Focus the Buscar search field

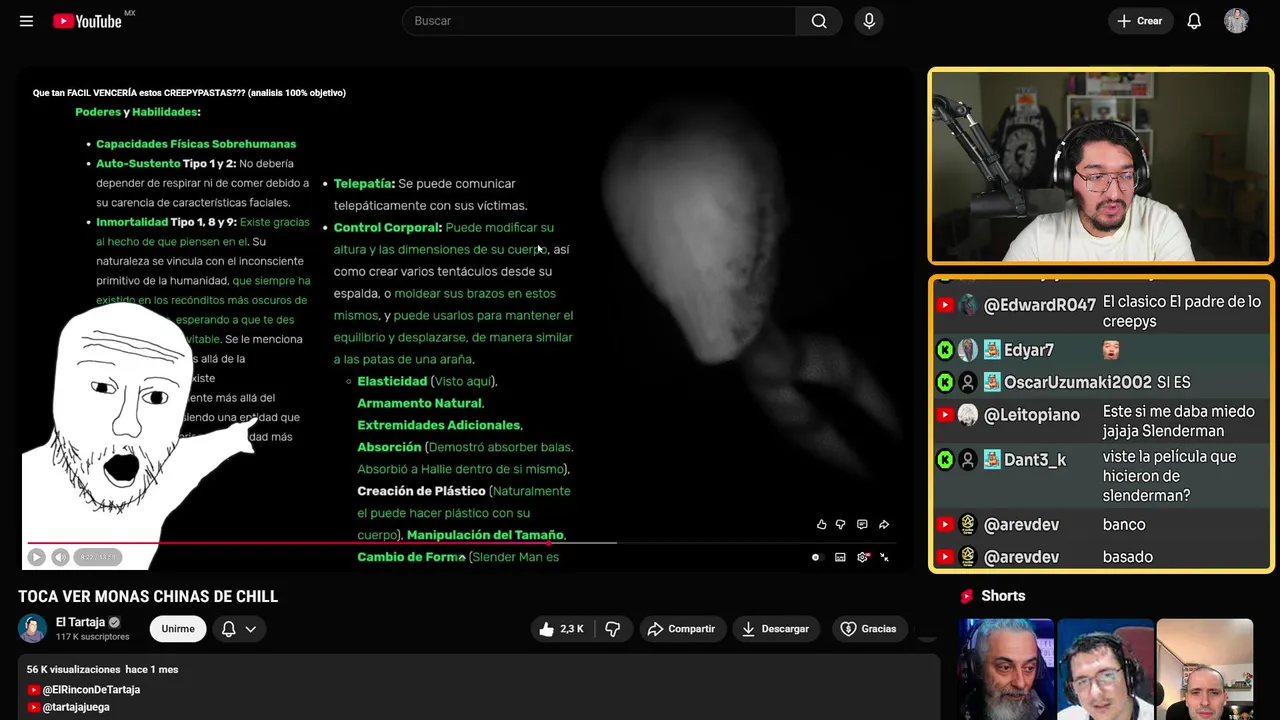(600, 21)
